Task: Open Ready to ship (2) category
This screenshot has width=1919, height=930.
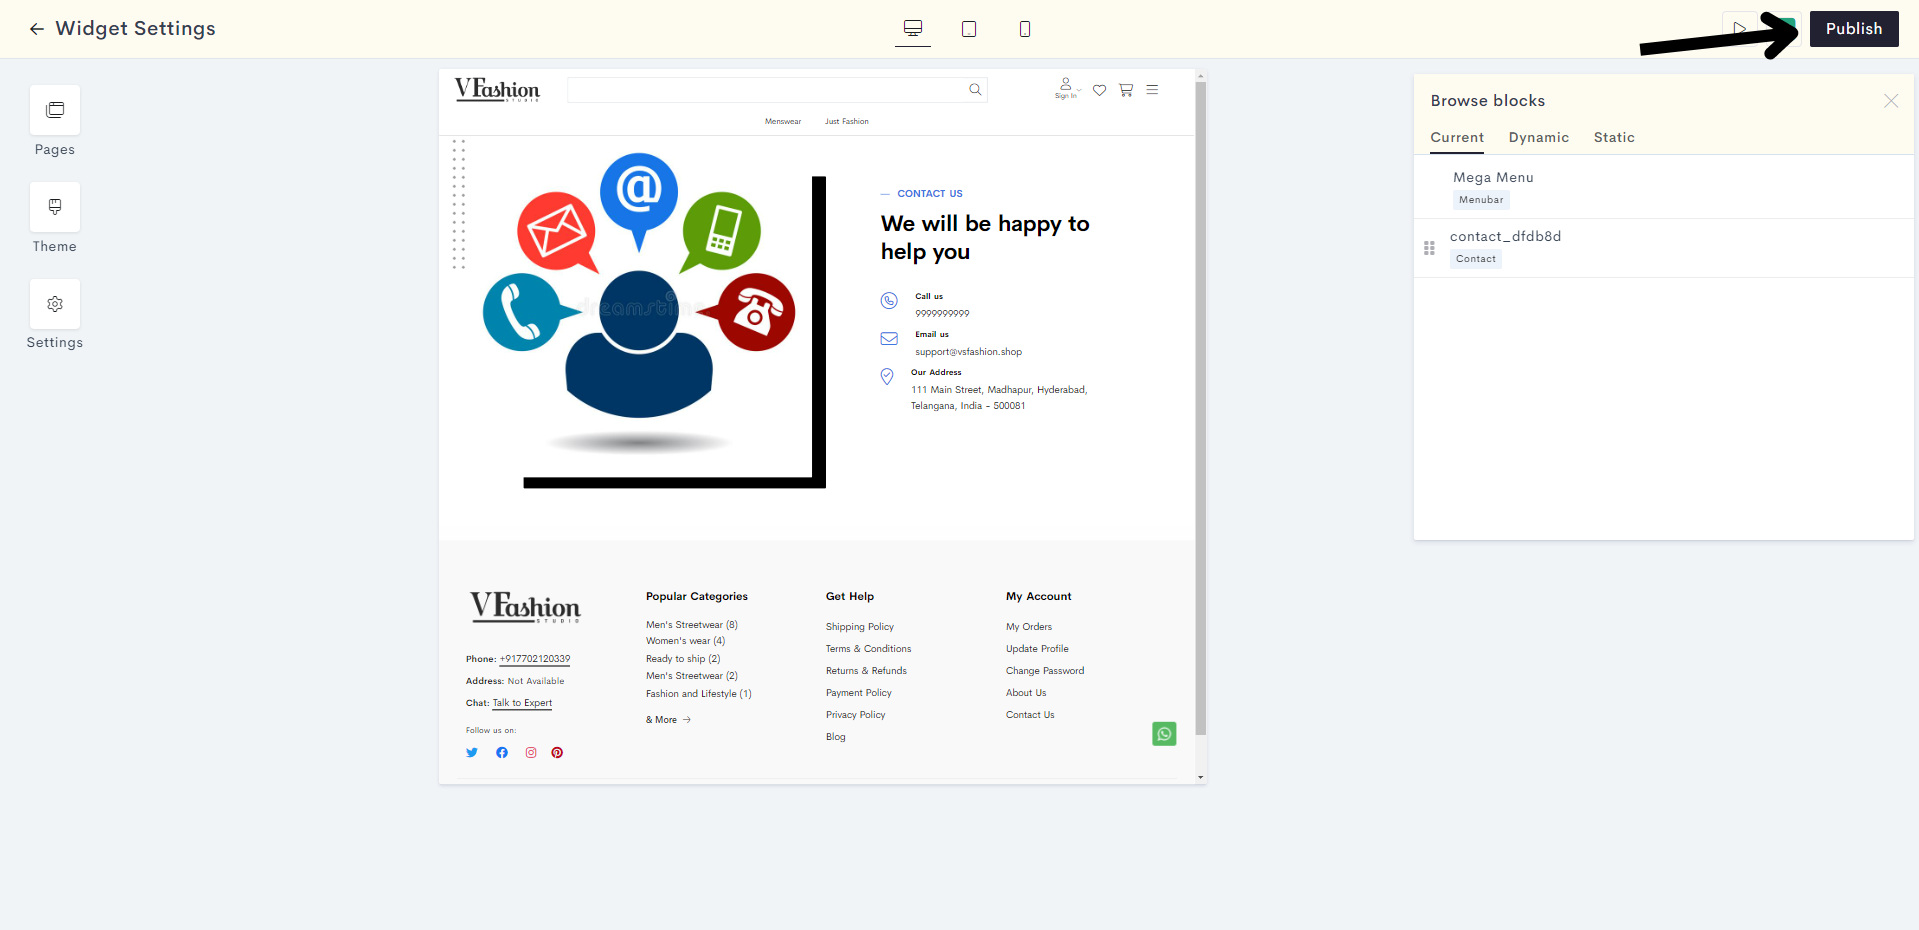Action: pos(683,659)
